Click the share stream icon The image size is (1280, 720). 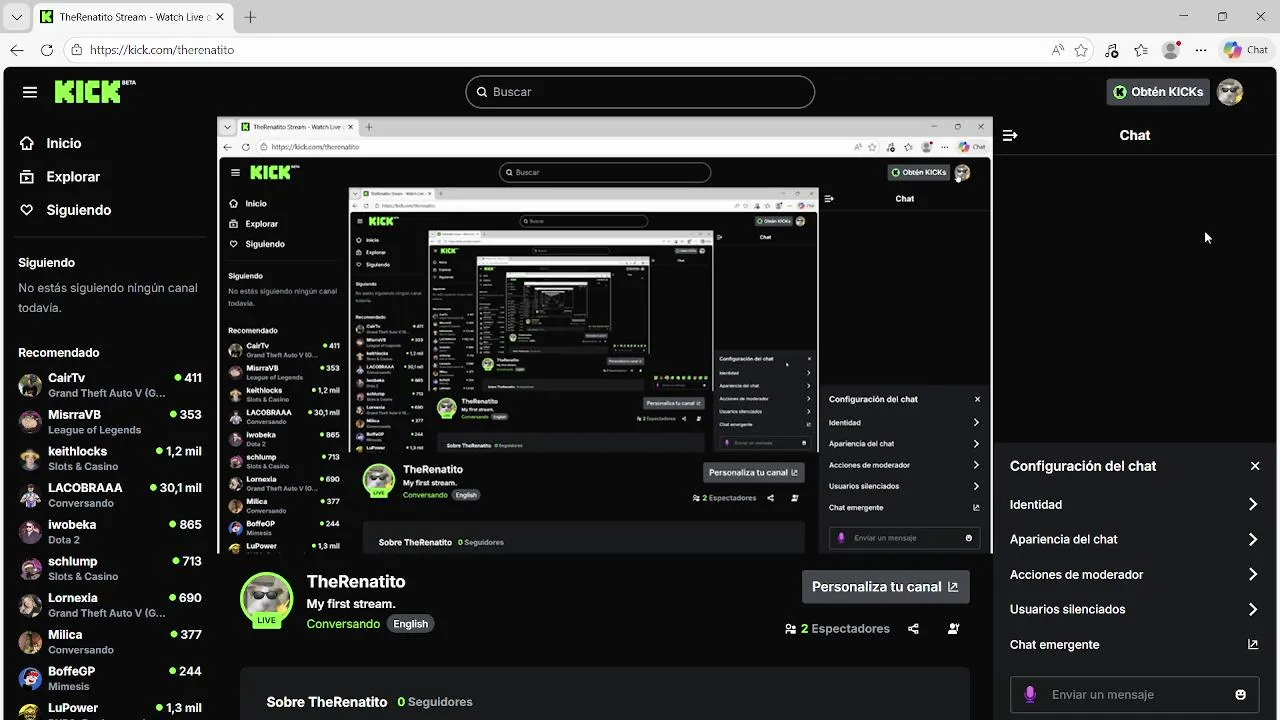coord(913,629)
